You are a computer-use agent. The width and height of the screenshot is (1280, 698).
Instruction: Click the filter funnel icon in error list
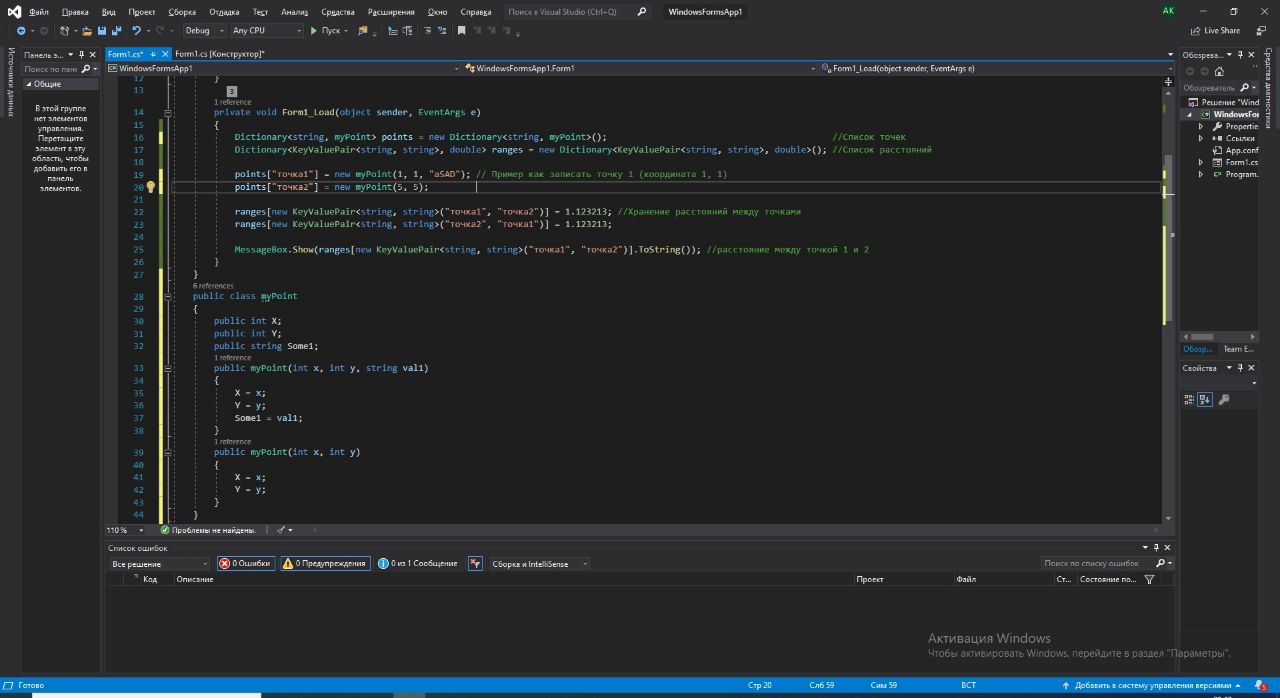pos(1149,579)
